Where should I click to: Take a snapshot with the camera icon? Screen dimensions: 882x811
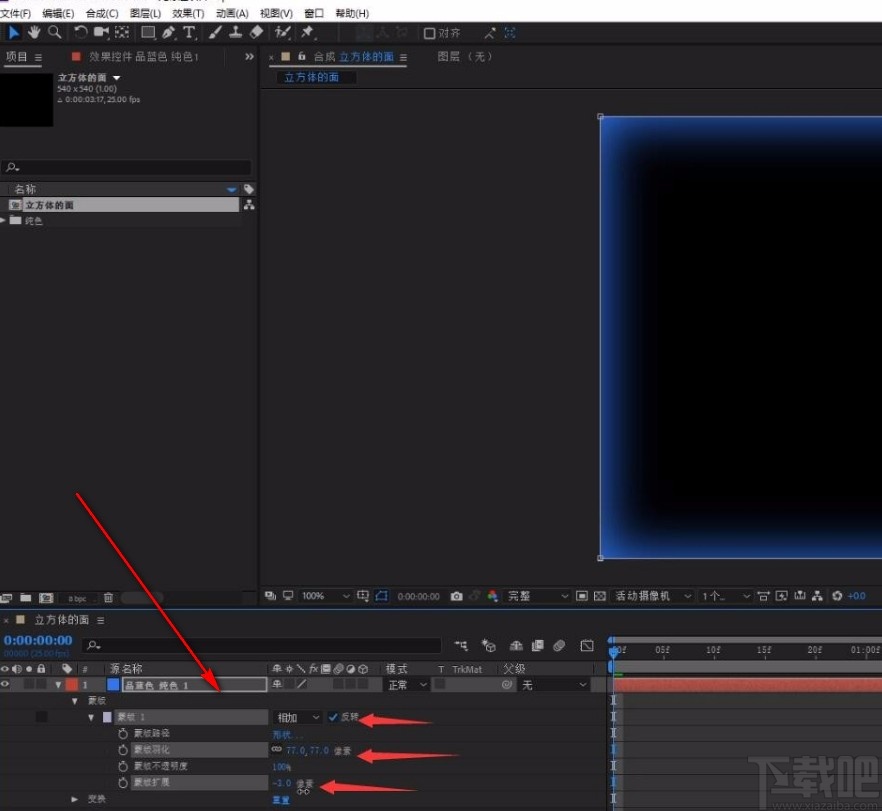click(456, 595)
